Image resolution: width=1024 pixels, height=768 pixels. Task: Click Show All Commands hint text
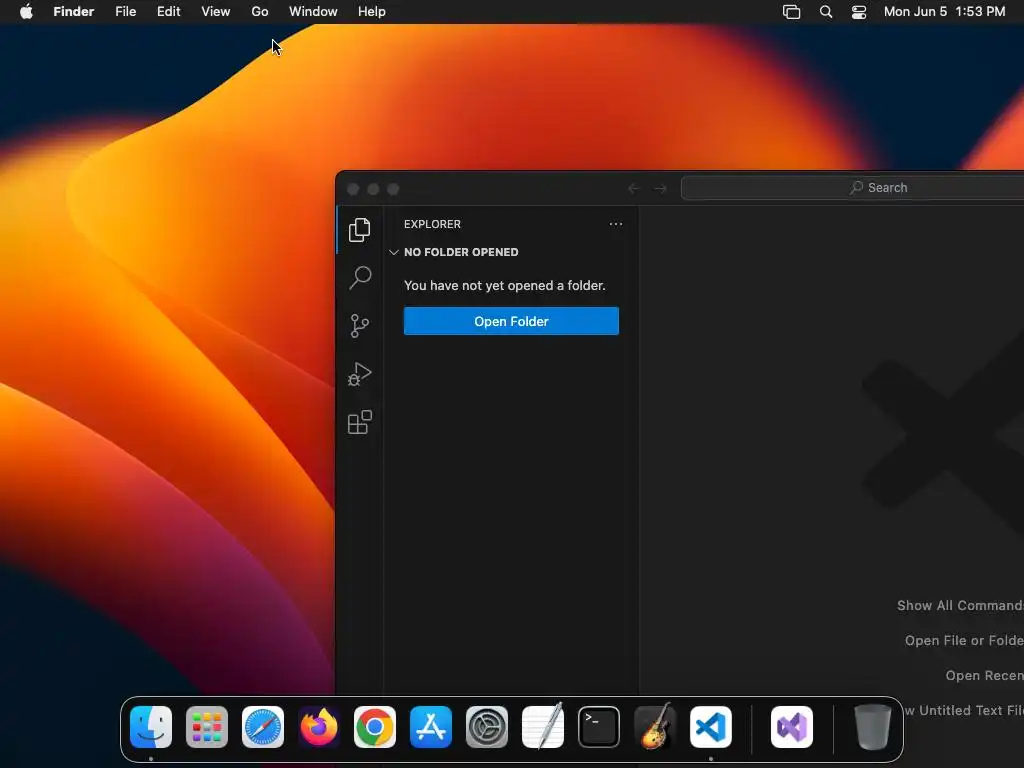click(960, 605)
